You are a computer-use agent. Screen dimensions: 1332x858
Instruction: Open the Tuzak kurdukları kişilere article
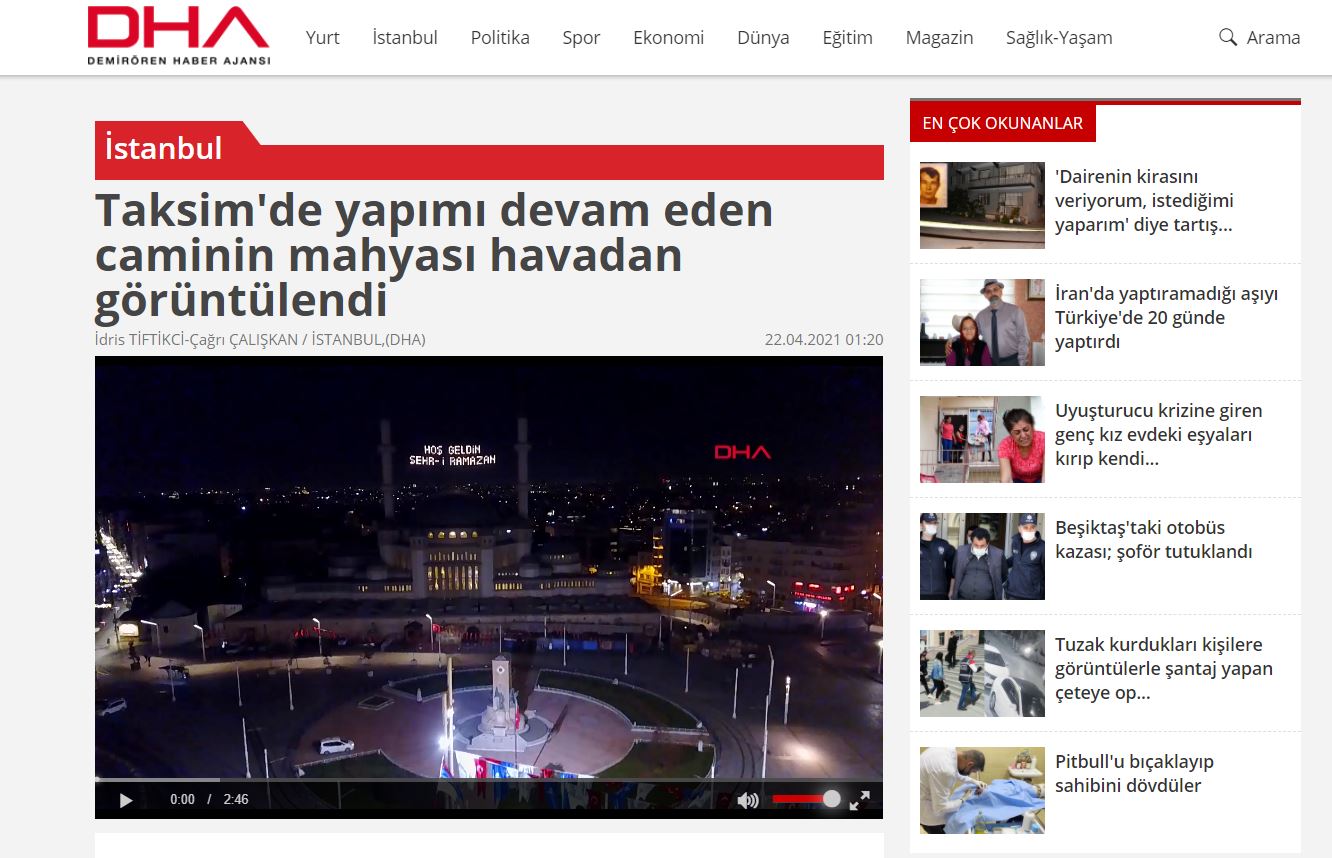pyautogui.click(x=1163, y=669)
